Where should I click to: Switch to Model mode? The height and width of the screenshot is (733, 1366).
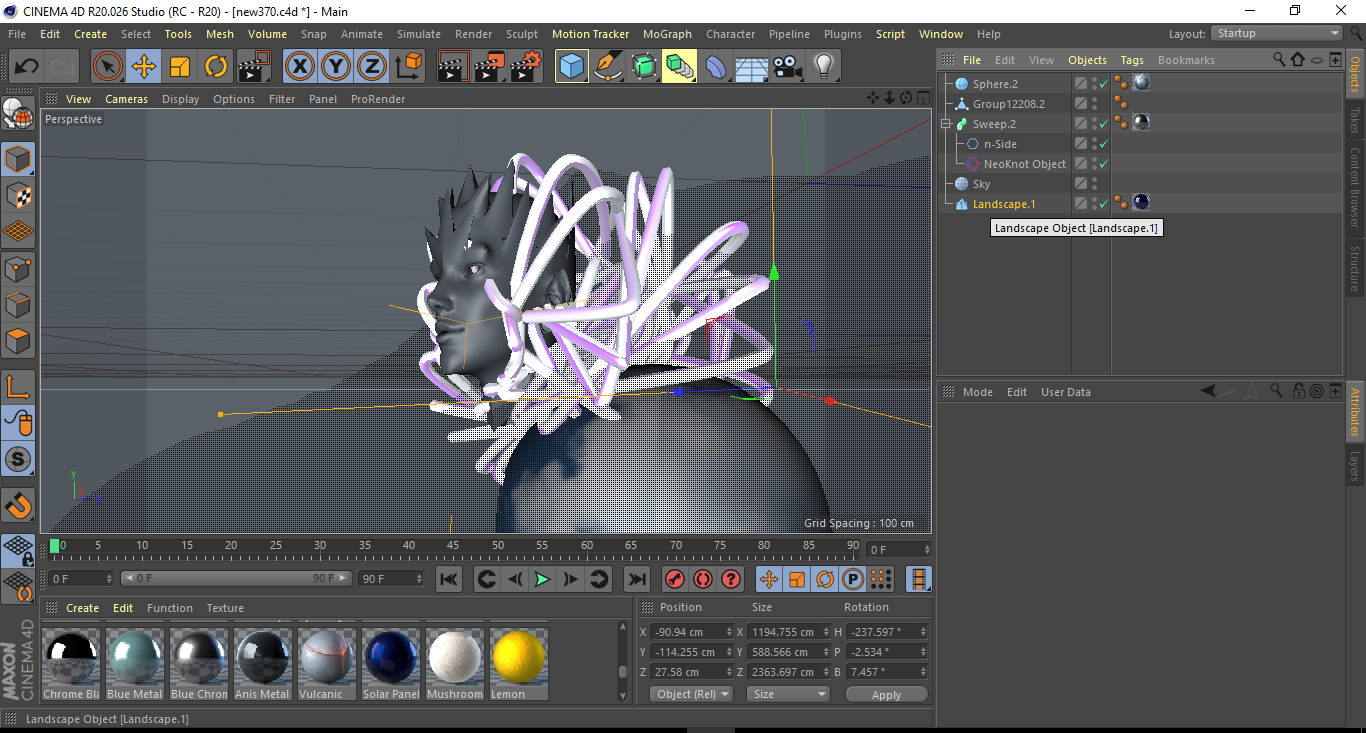(x=18, y=159)
